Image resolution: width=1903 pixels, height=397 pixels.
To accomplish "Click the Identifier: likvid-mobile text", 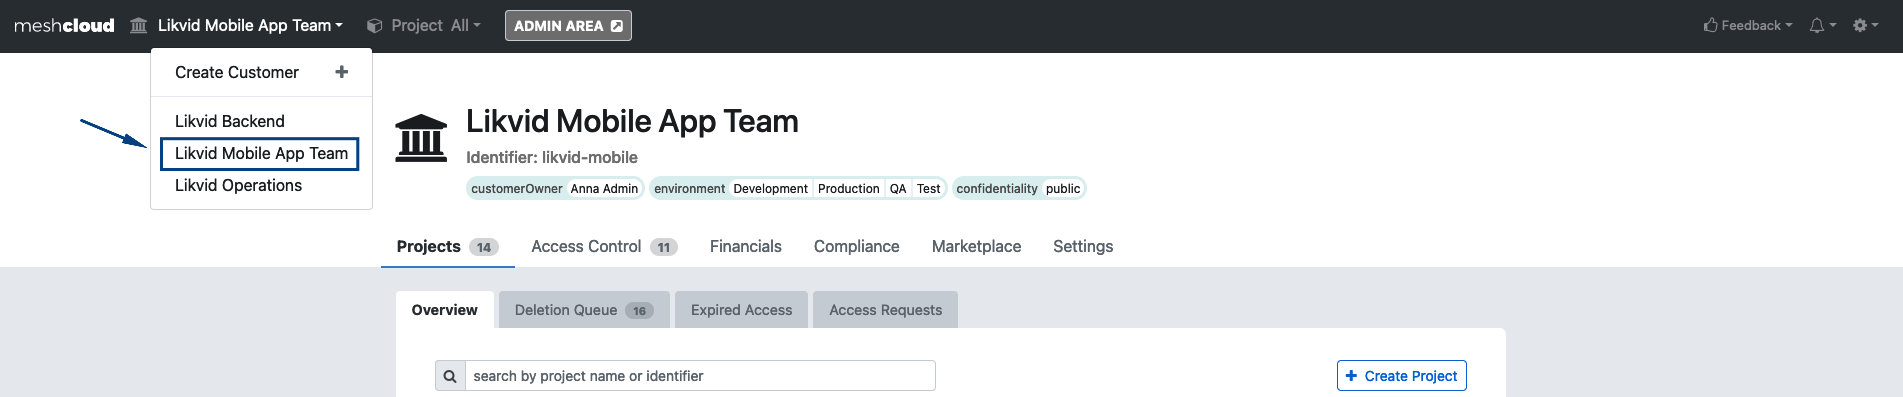I will coord(552,158).
